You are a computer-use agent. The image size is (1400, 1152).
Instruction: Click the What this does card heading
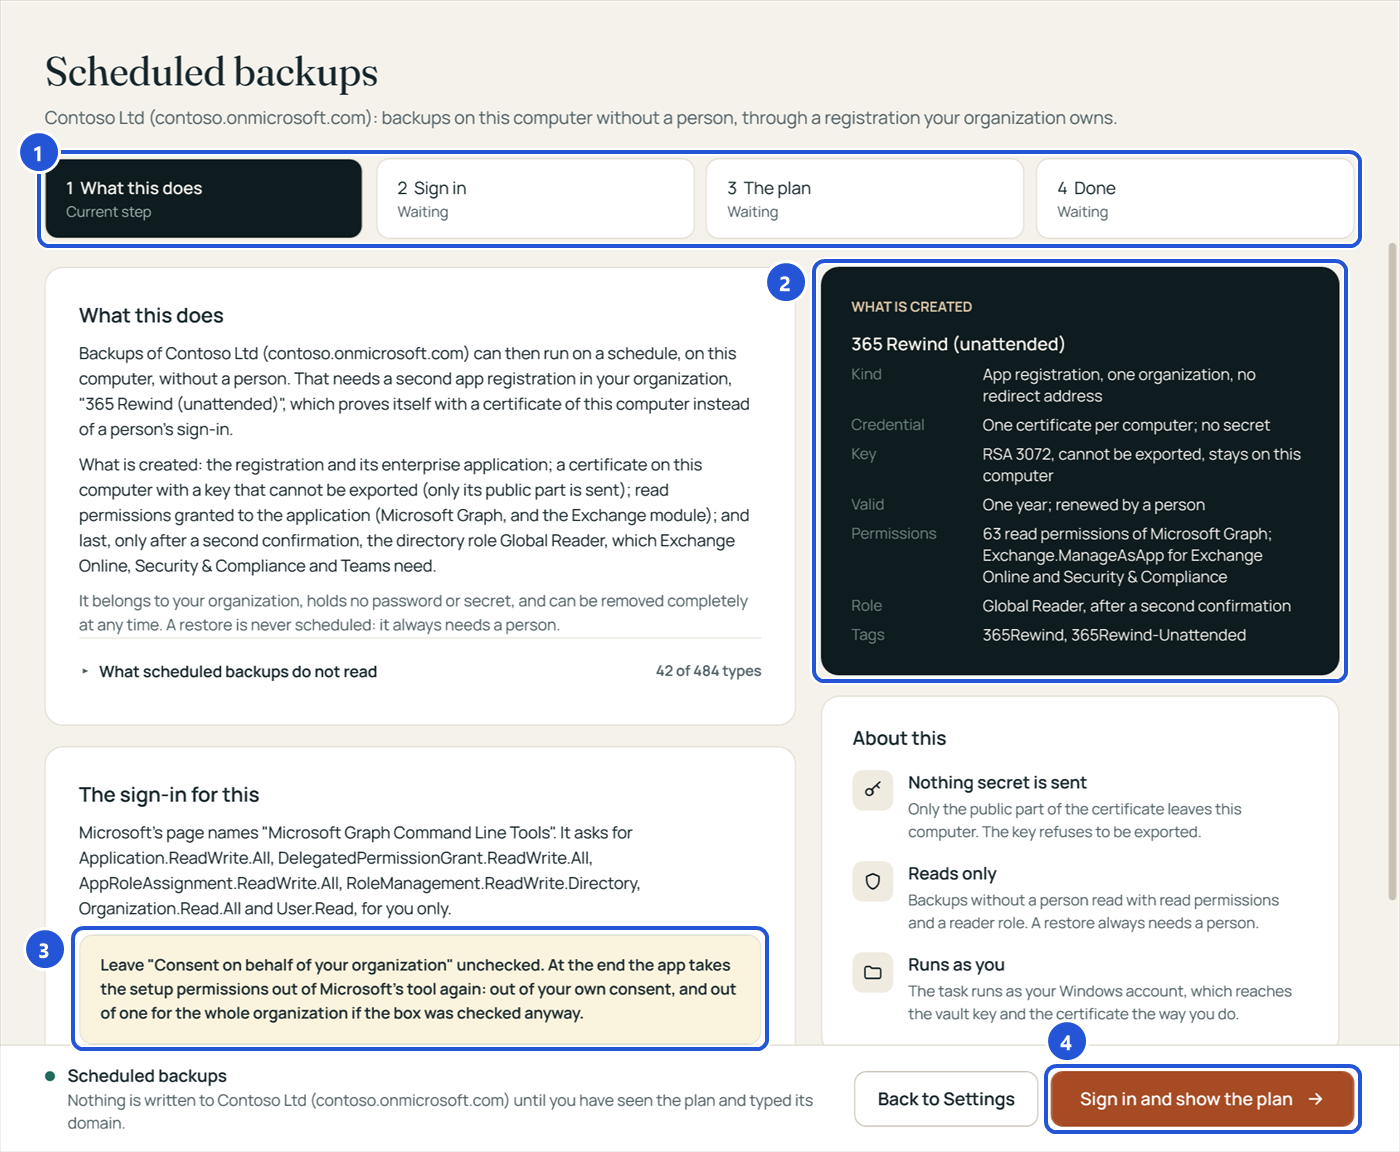click(151, 316)
